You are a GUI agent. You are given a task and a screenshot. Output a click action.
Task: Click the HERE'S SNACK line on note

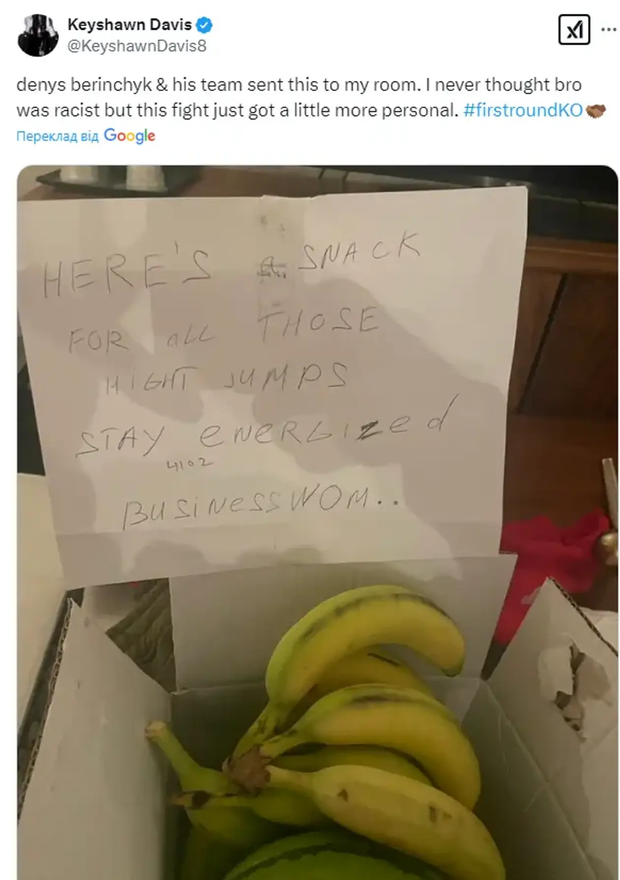(231, 263)
